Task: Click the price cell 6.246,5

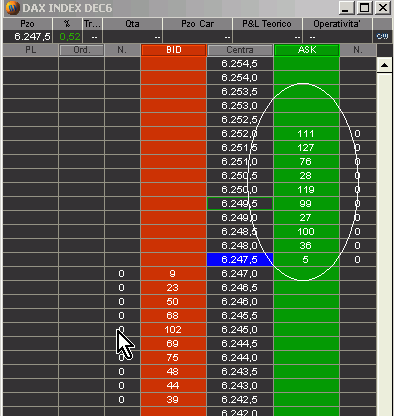Action: [240, 288]
